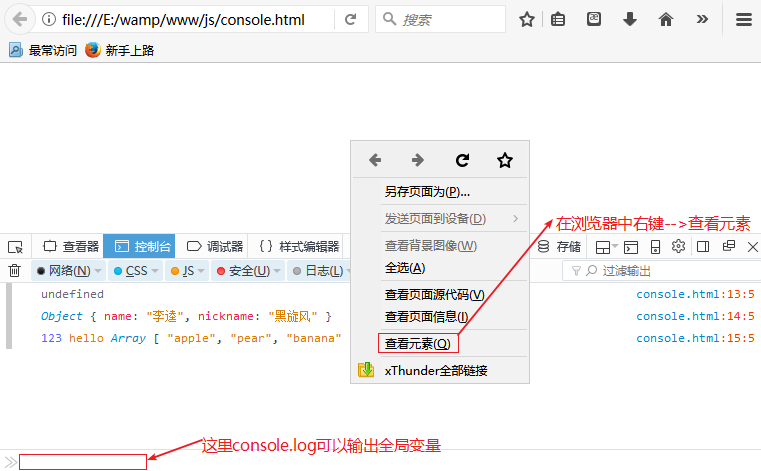The height and width of the screenshot is (471, 761).
Task: Switch to the 样式编辑器 style editor tab
Action: pos(299,247)
